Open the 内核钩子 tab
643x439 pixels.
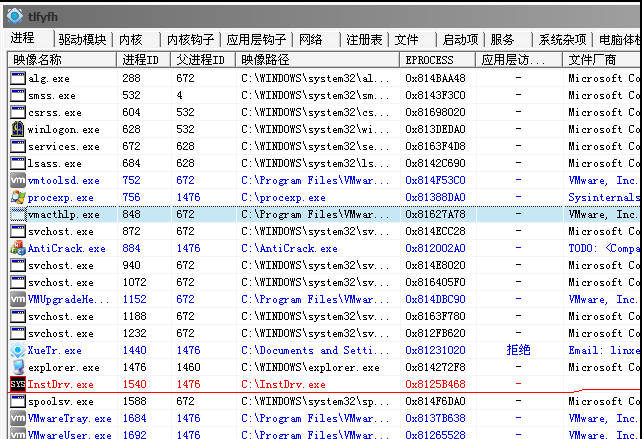[191, 40]
